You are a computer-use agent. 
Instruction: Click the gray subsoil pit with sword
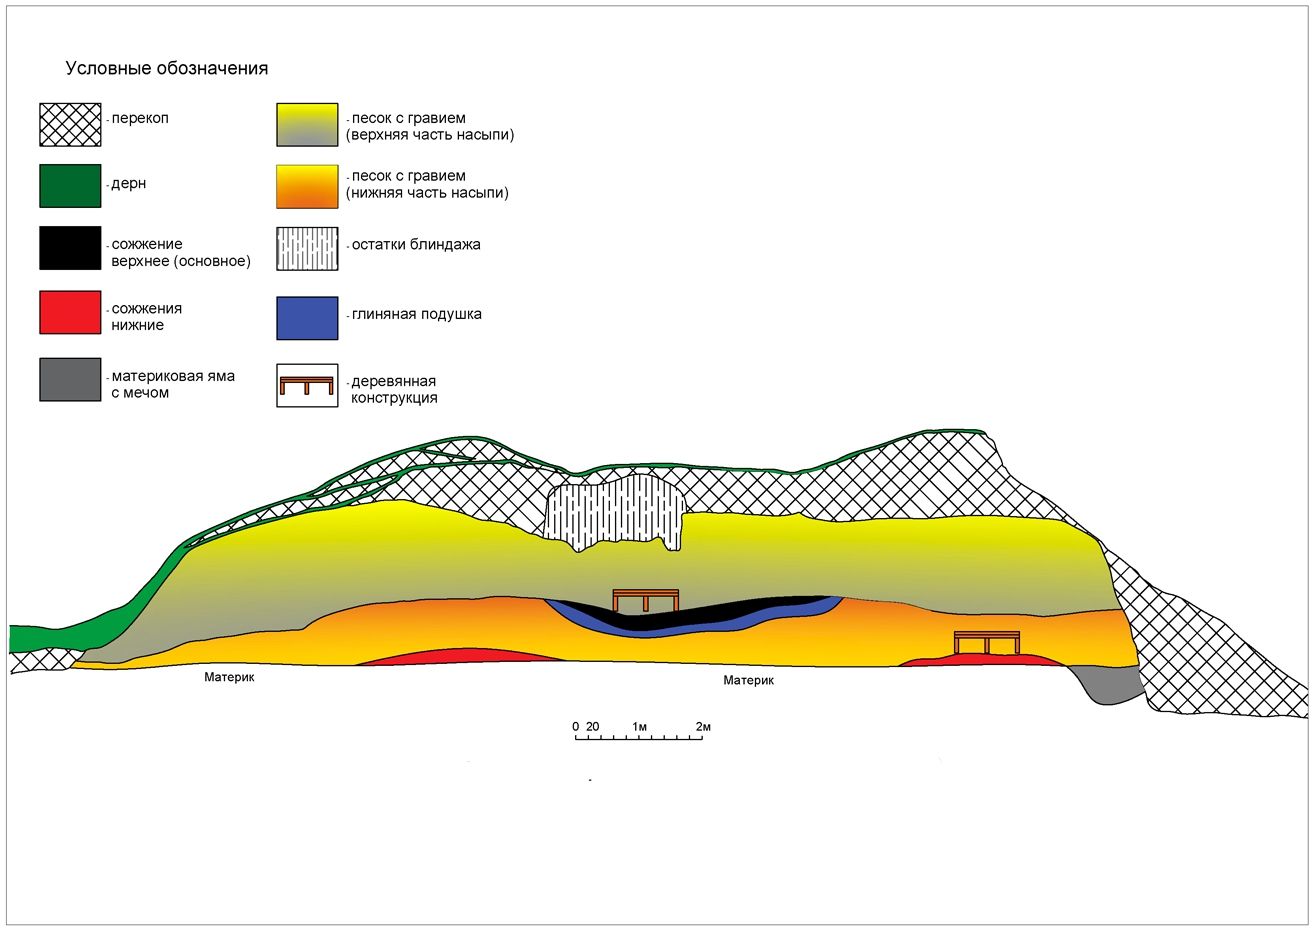(x=1108, y=683)
